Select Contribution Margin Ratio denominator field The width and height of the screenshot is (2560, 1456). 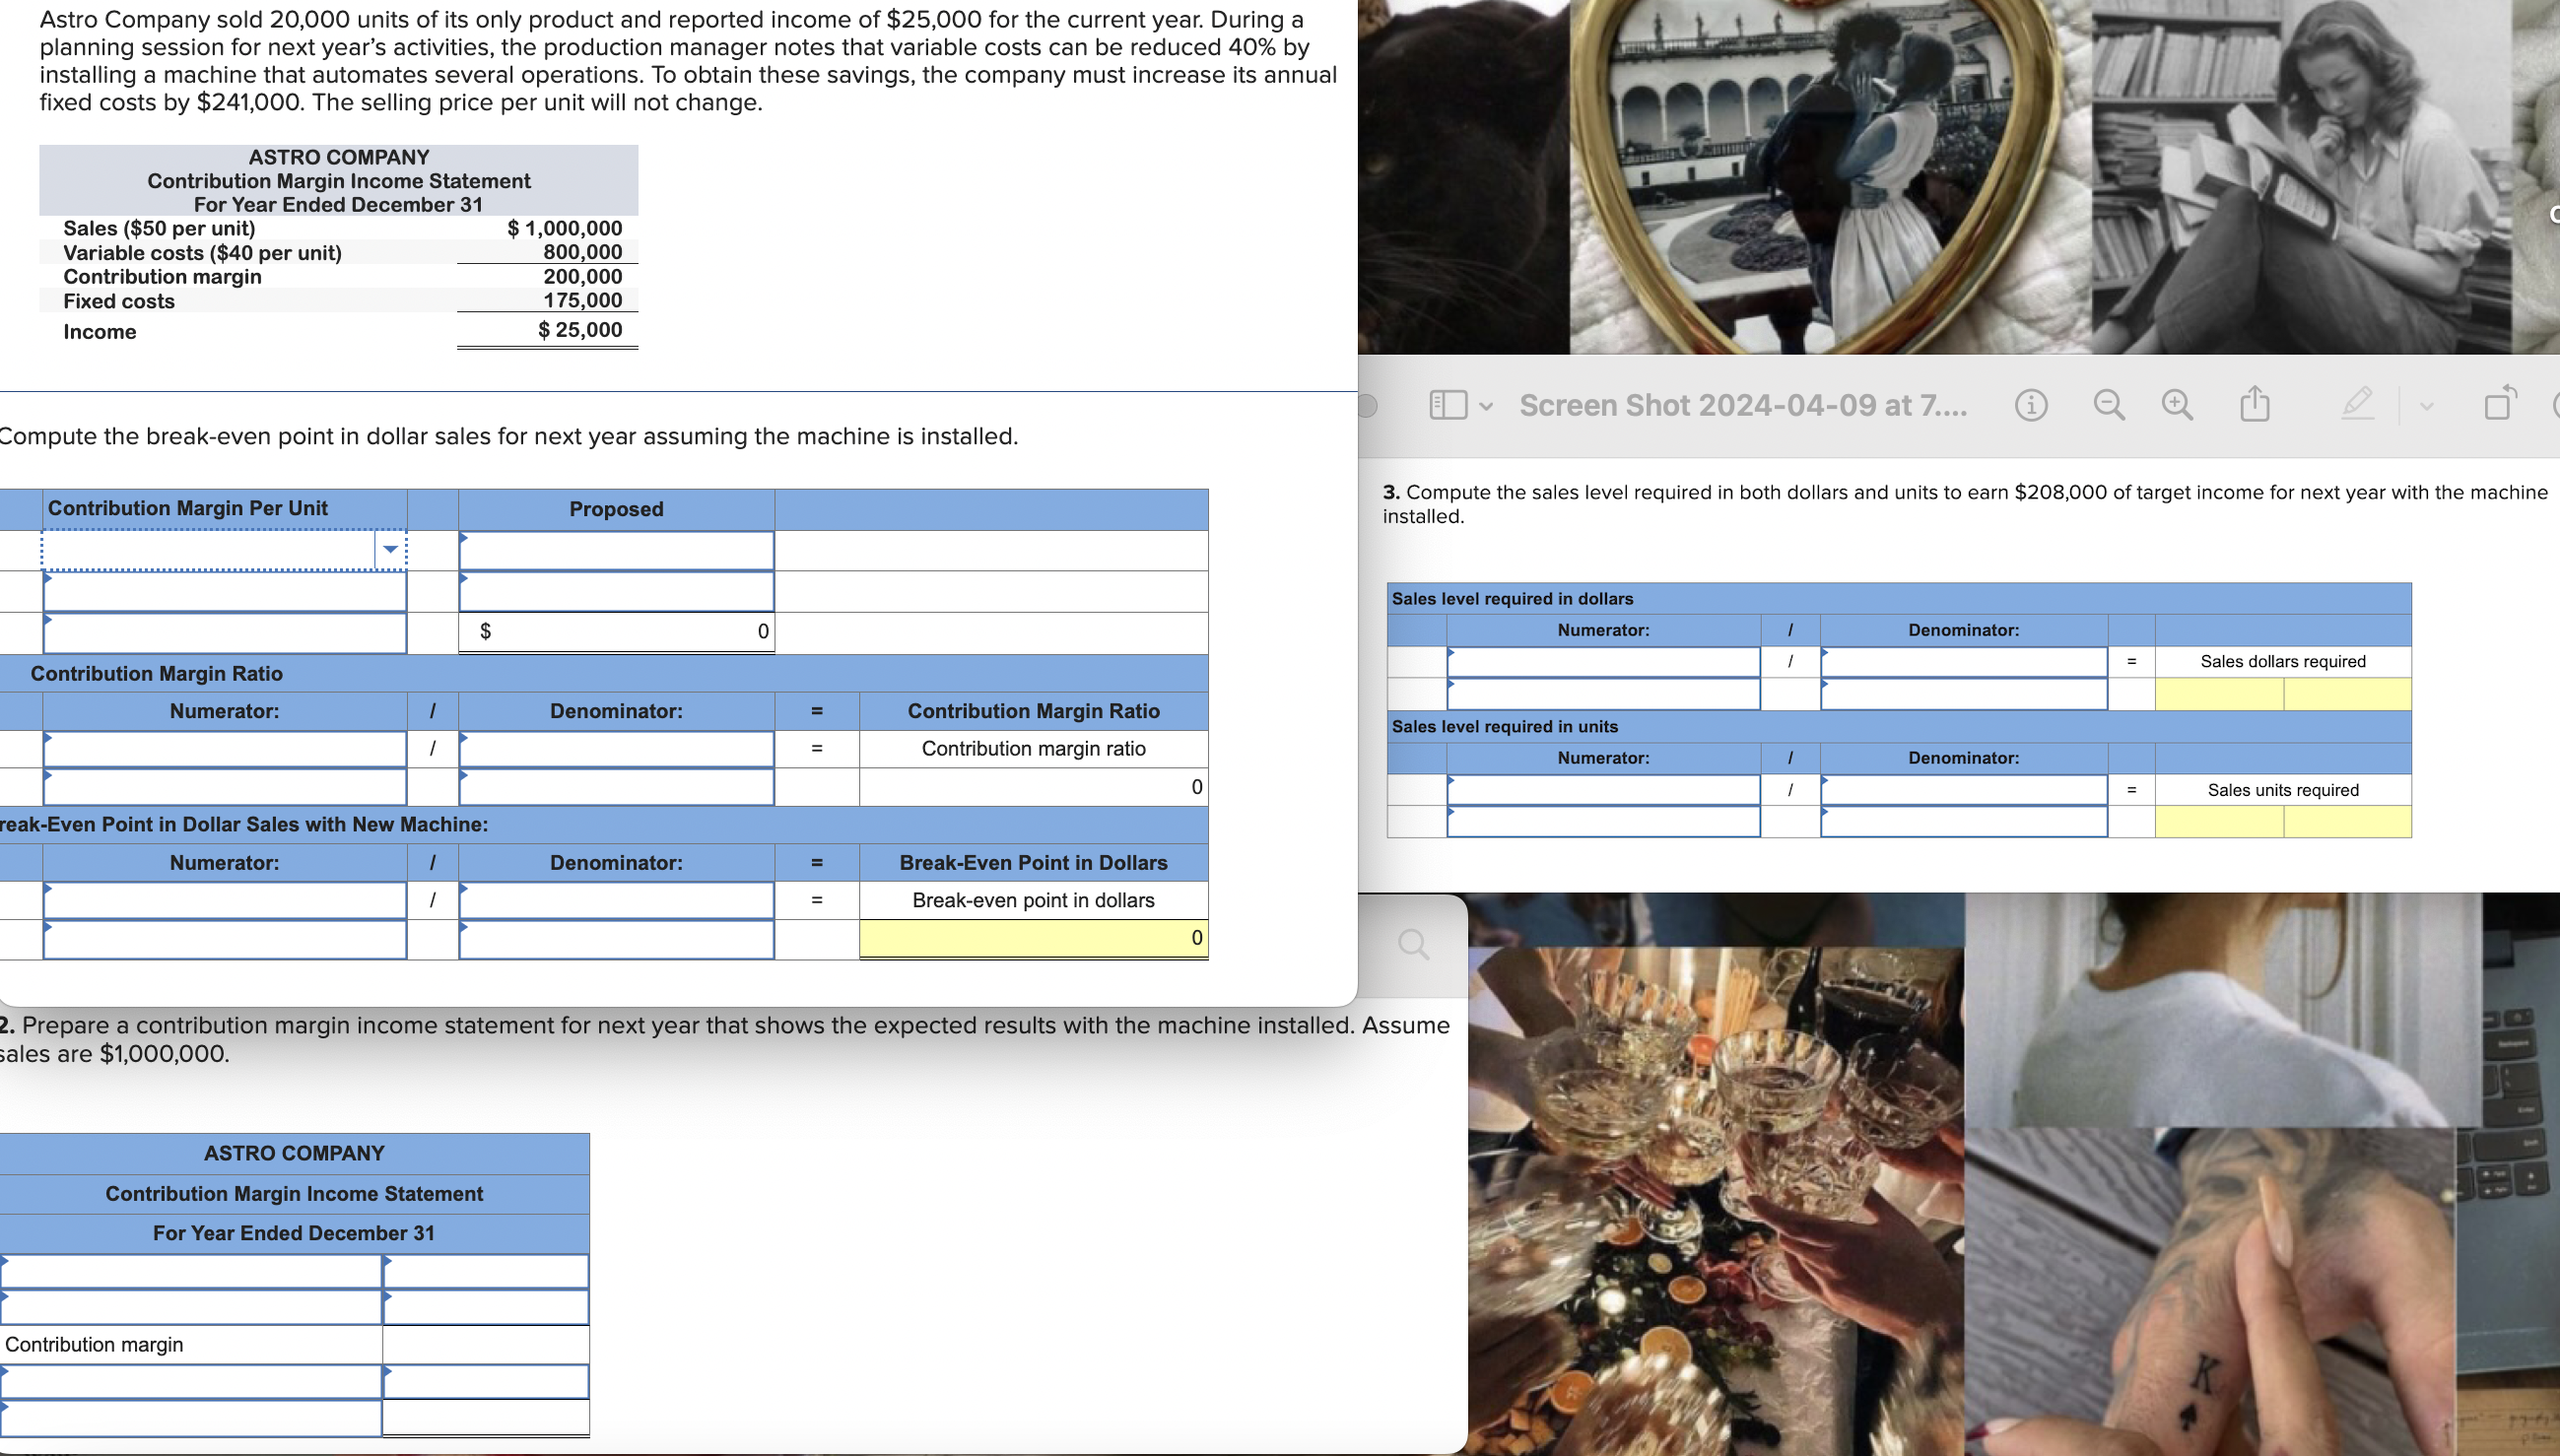616,749
